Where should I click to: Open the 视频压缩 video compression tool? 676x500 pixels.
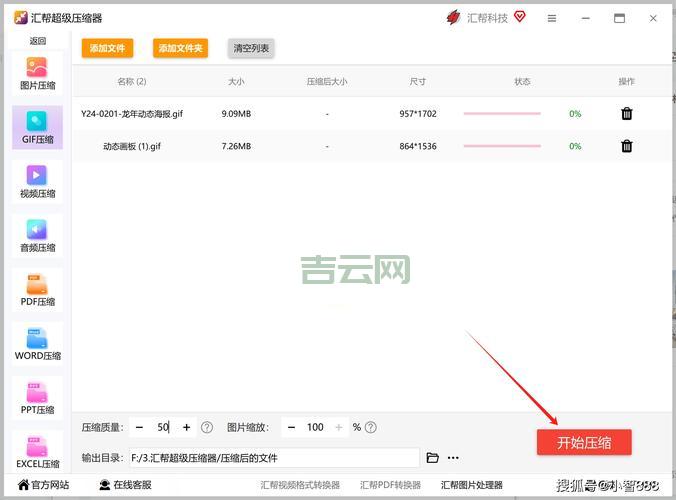click(x=38, y=181)
